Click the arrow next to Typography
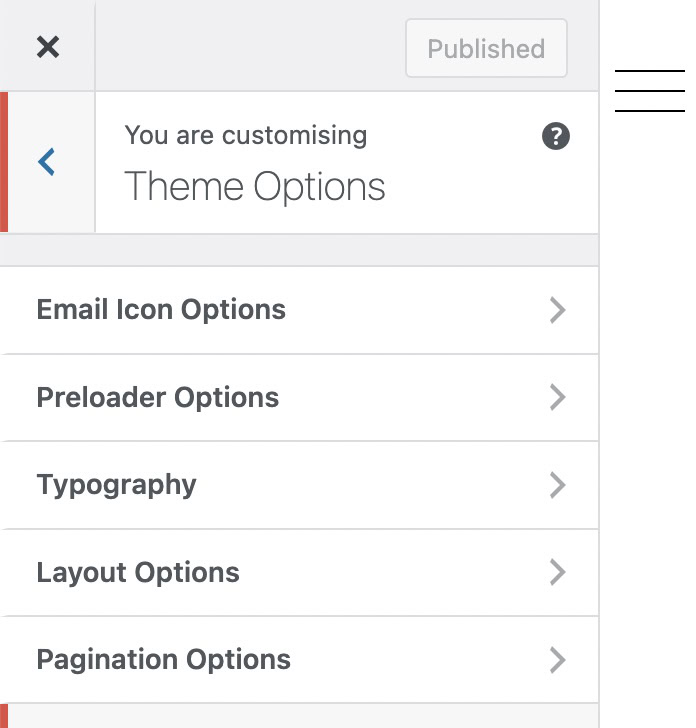 [x=558, y=485]
